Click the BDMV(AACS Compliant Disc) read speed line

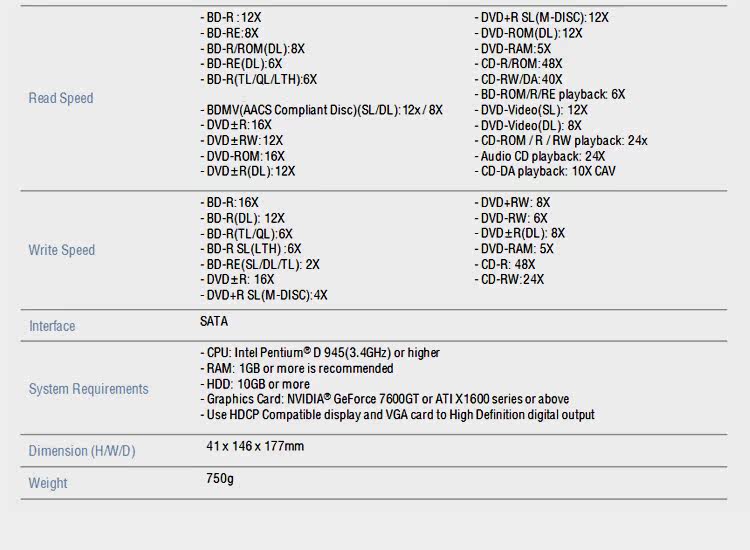[321, 110]
